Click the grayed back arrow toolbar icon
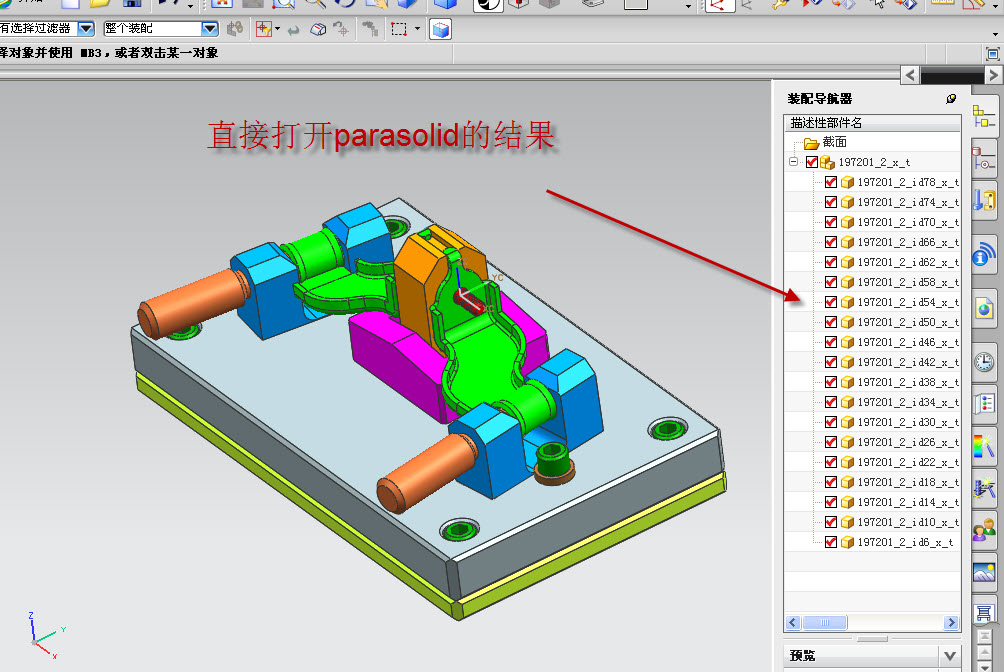The image size is (1004, 672). 293,29
